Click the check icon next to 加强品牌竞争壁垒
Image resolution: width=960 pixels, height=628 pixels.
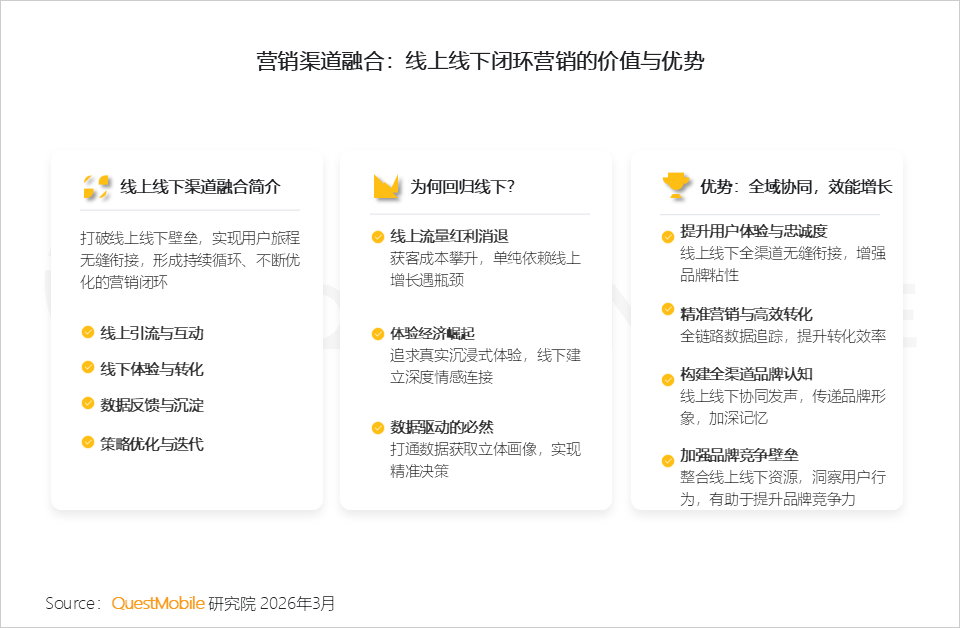[x=668, y=461]
